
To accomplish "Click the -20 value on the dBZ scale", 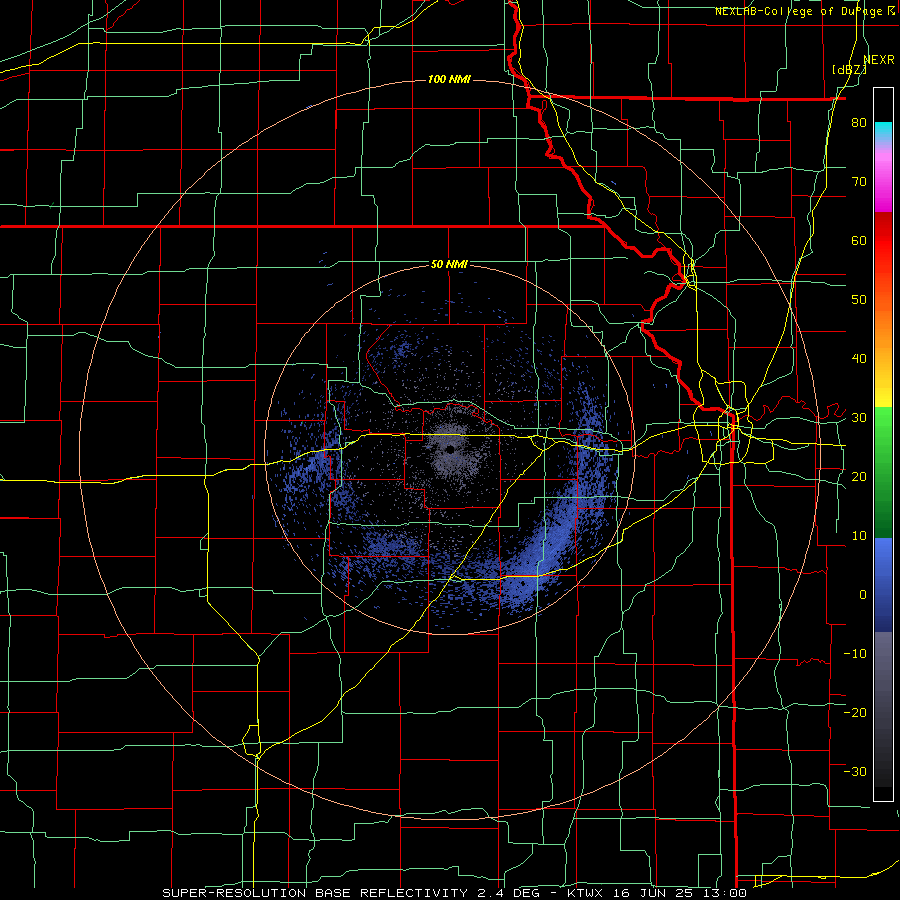I will (x=855, y=712).
